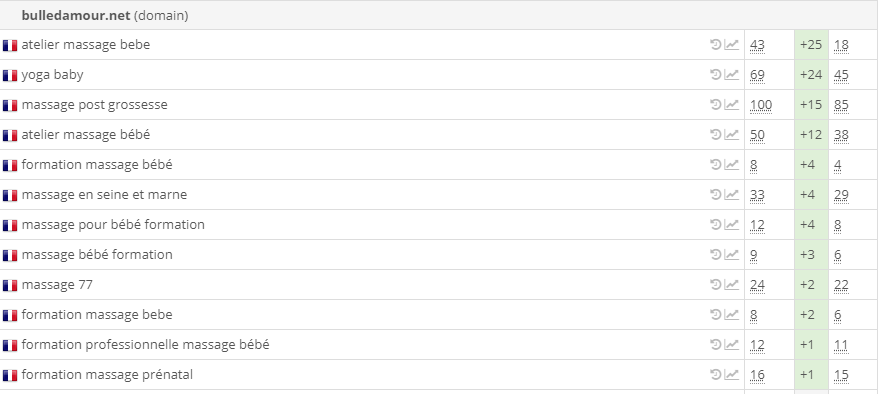Click position 16 for formation massage prénatal

coord(757,375)
